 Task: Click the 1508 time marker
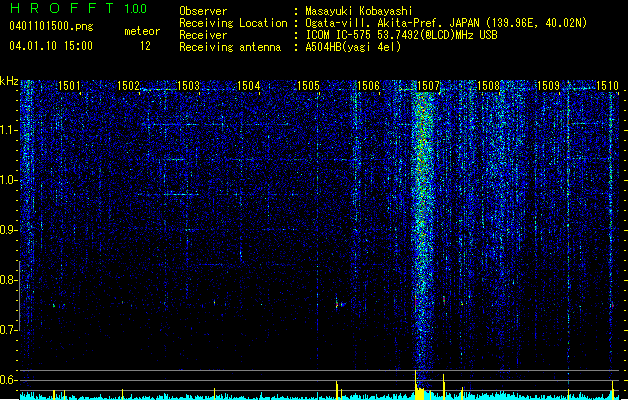[489, 85]
